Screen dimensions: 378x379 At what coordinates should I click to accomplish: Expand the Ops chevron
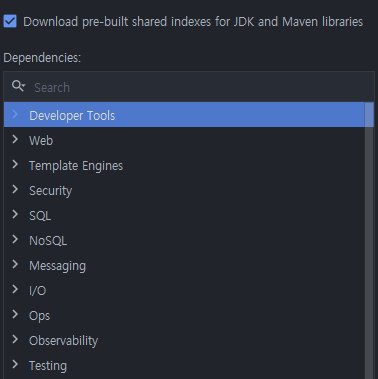tap(15, 314)
